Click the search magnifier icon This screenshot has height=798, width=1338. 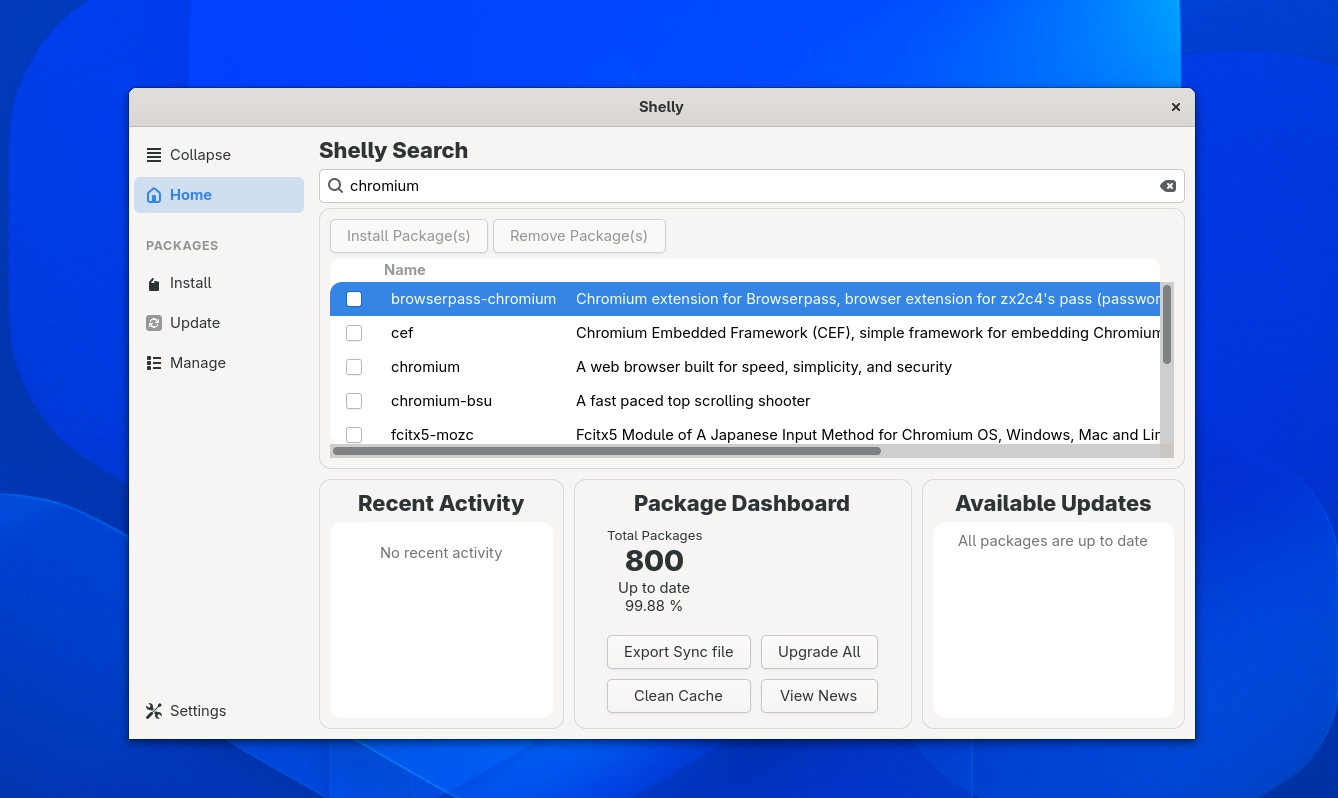click(x=336, y=186)
